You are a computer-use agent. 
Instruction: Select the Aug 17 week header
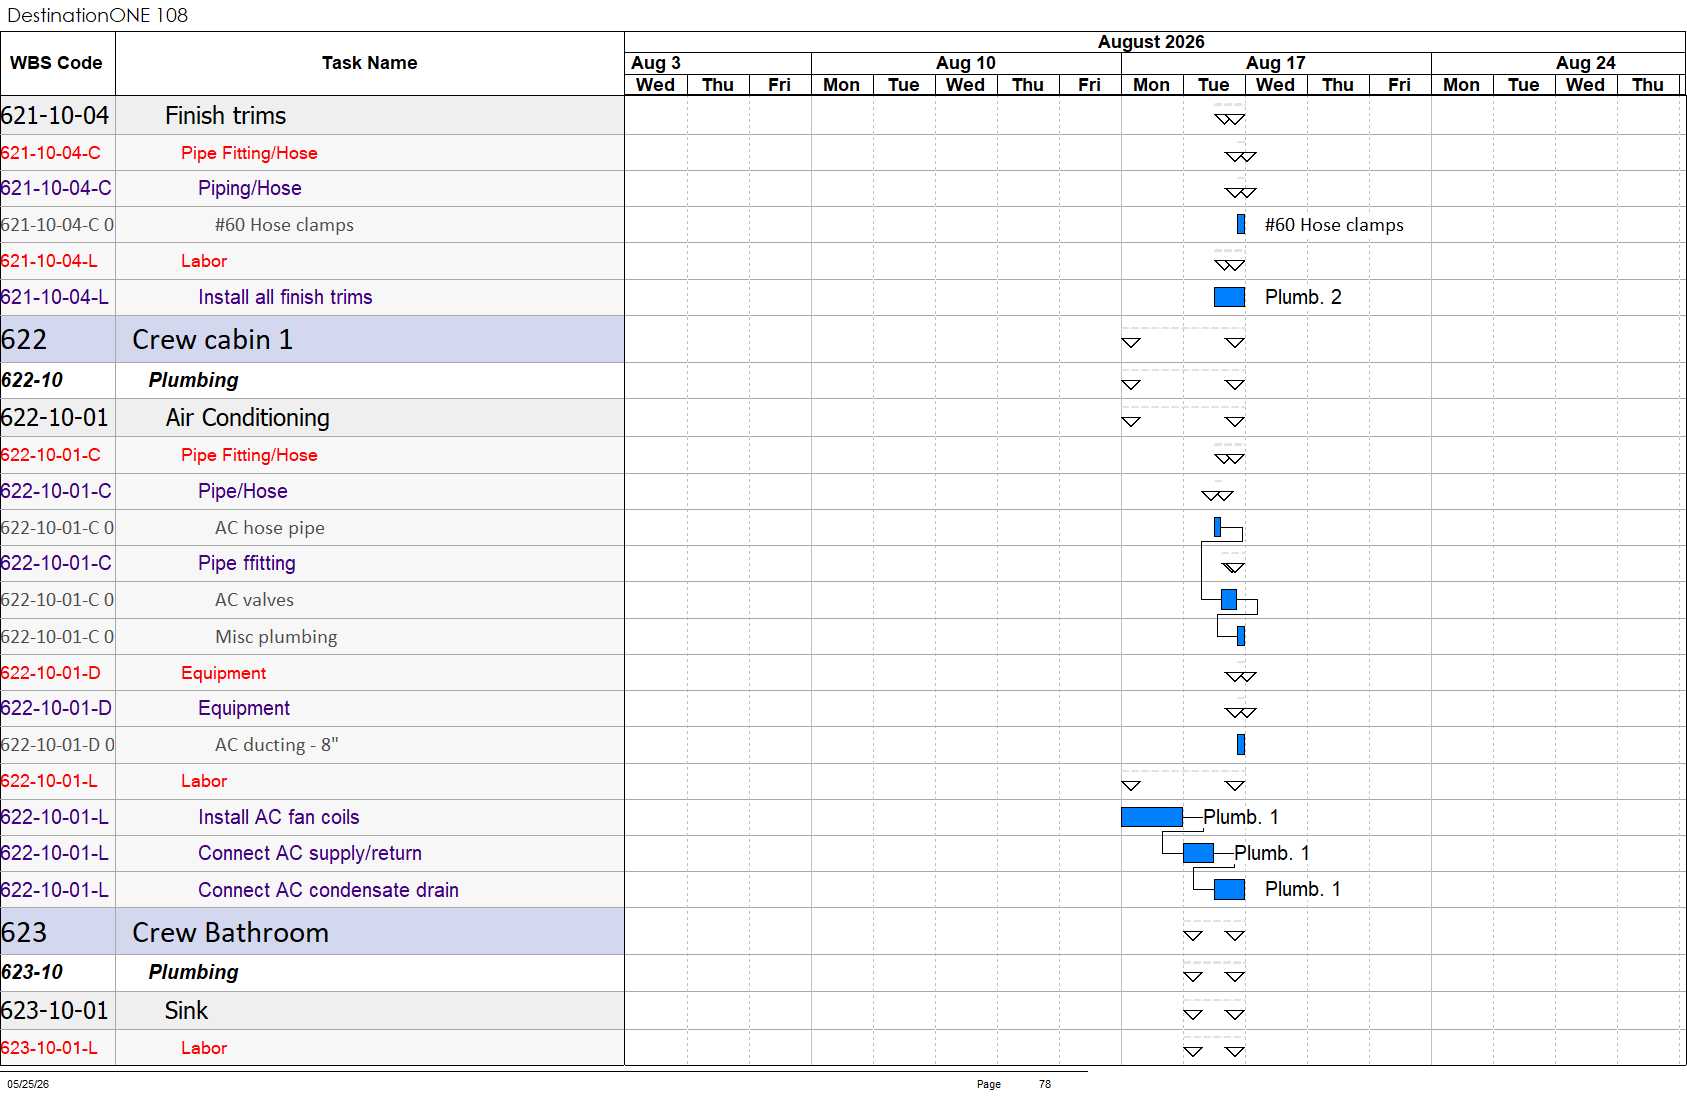(x=1276, y=63)
